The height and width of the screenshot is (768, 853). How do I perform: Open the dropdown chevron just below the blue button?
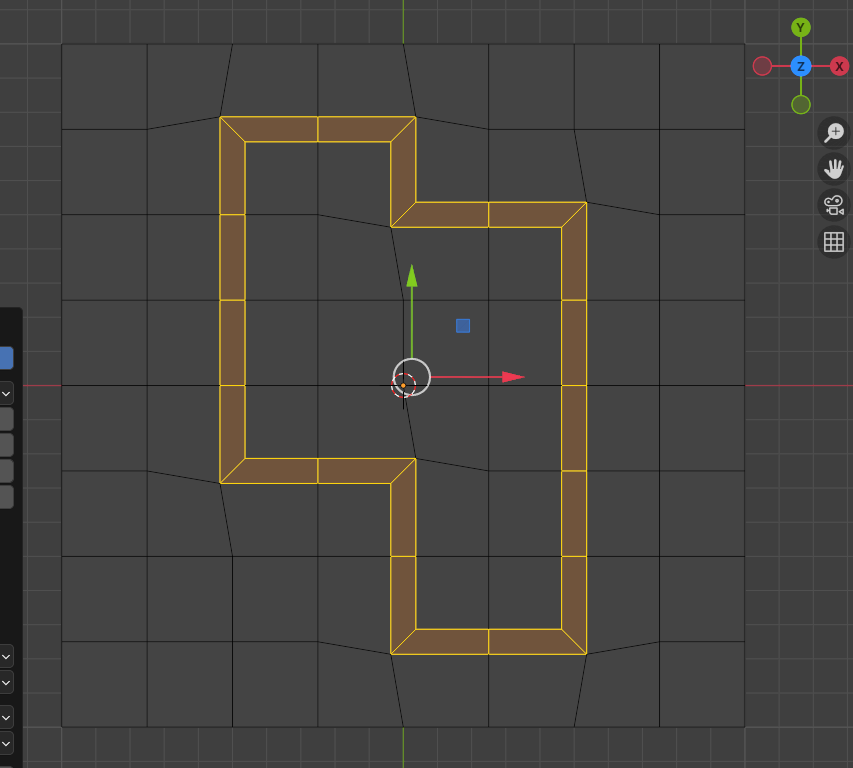coord(5,393)
